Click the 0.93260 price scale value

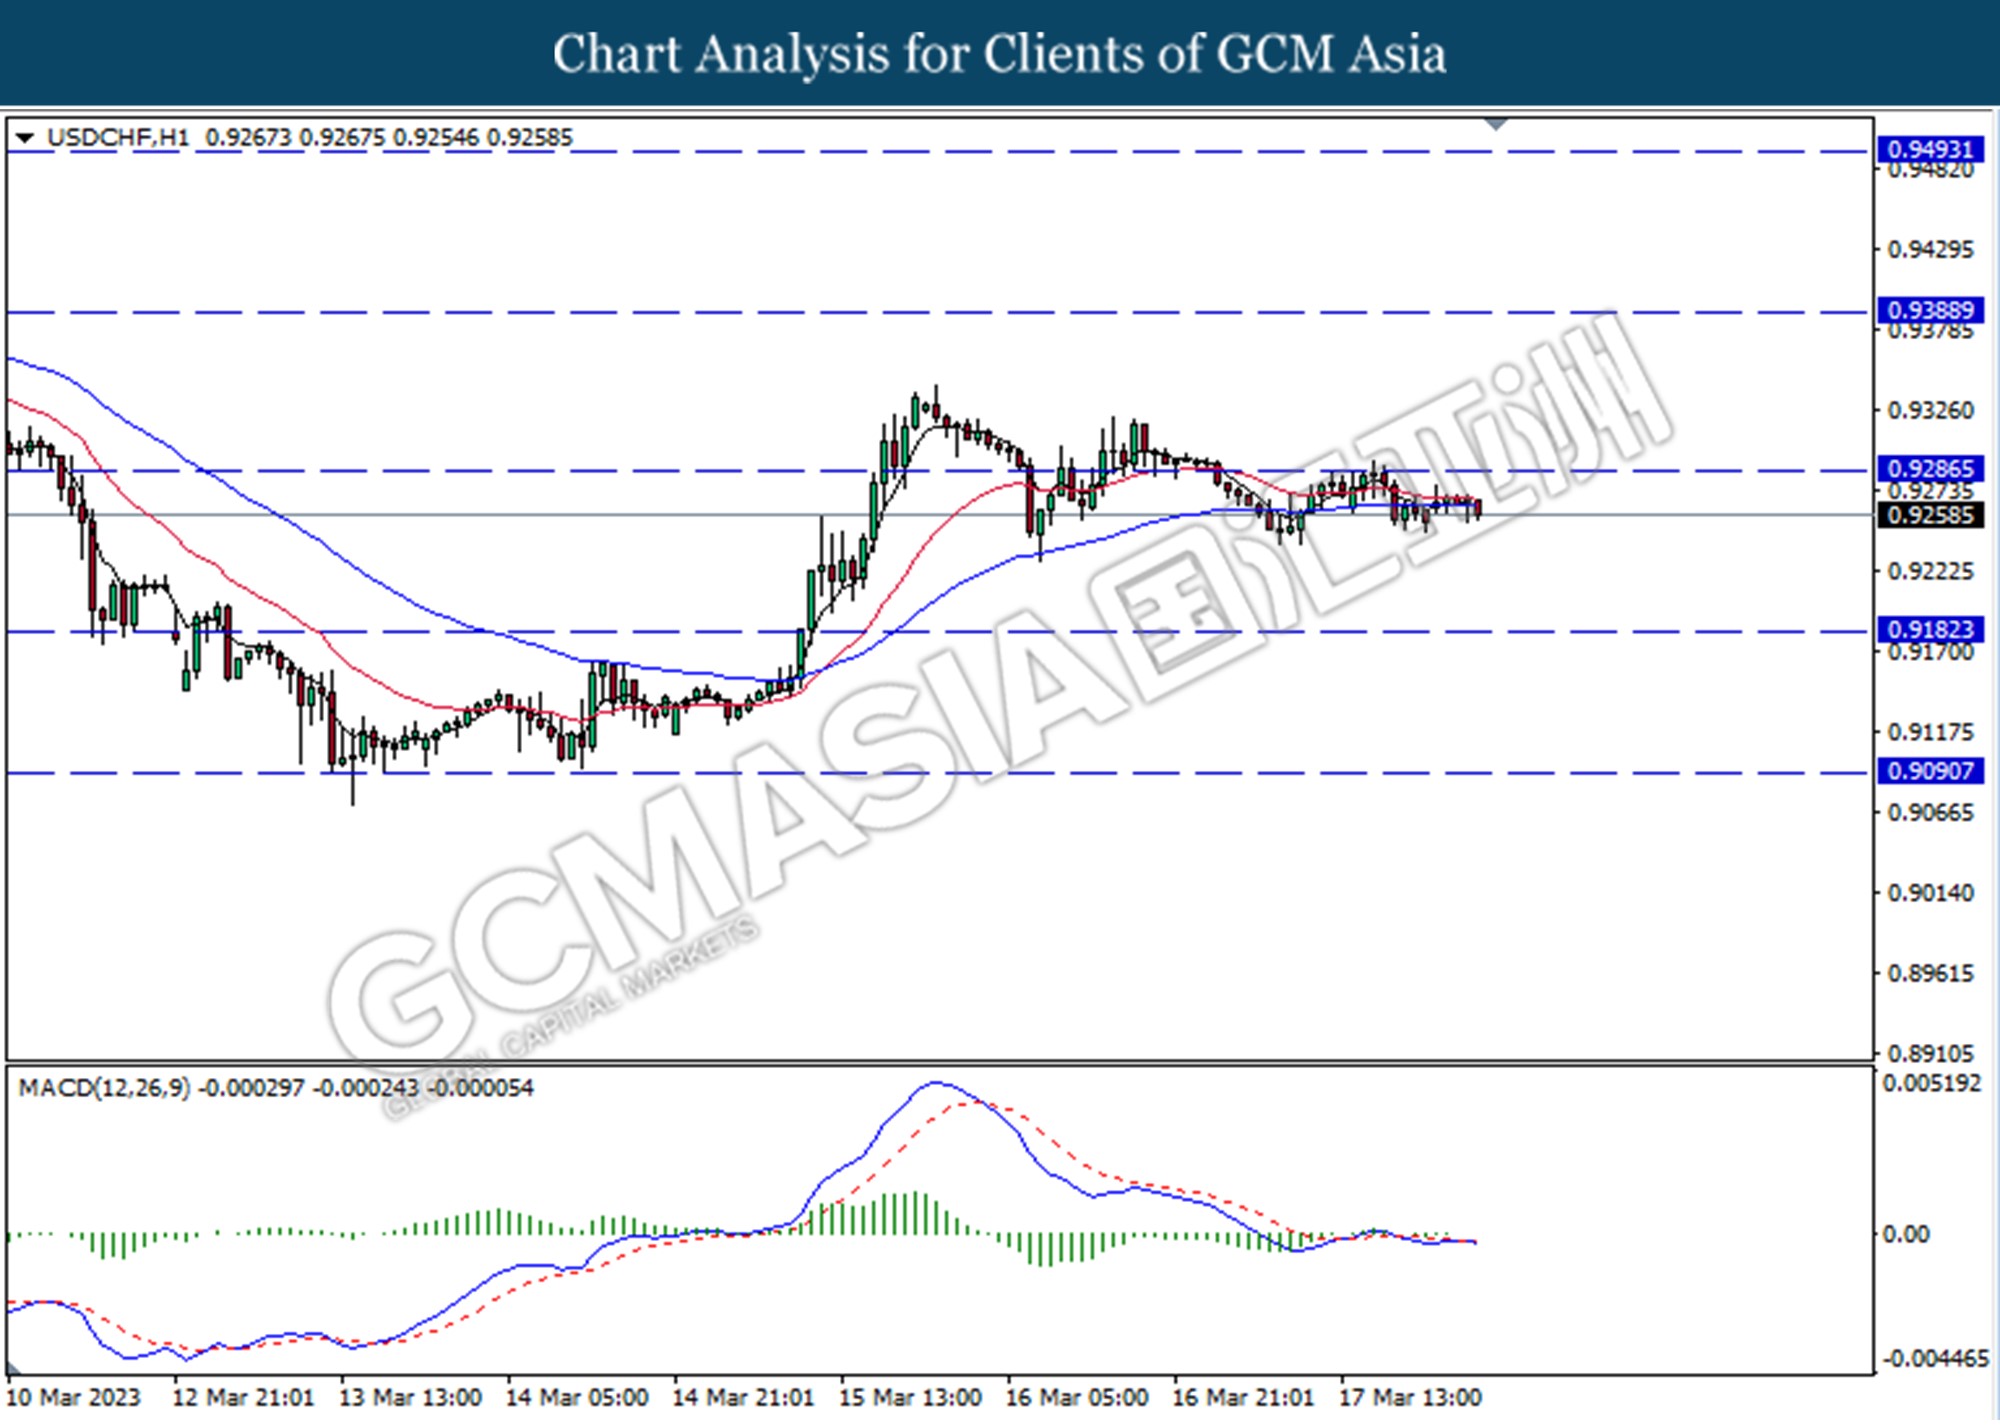pos(1930,411)
